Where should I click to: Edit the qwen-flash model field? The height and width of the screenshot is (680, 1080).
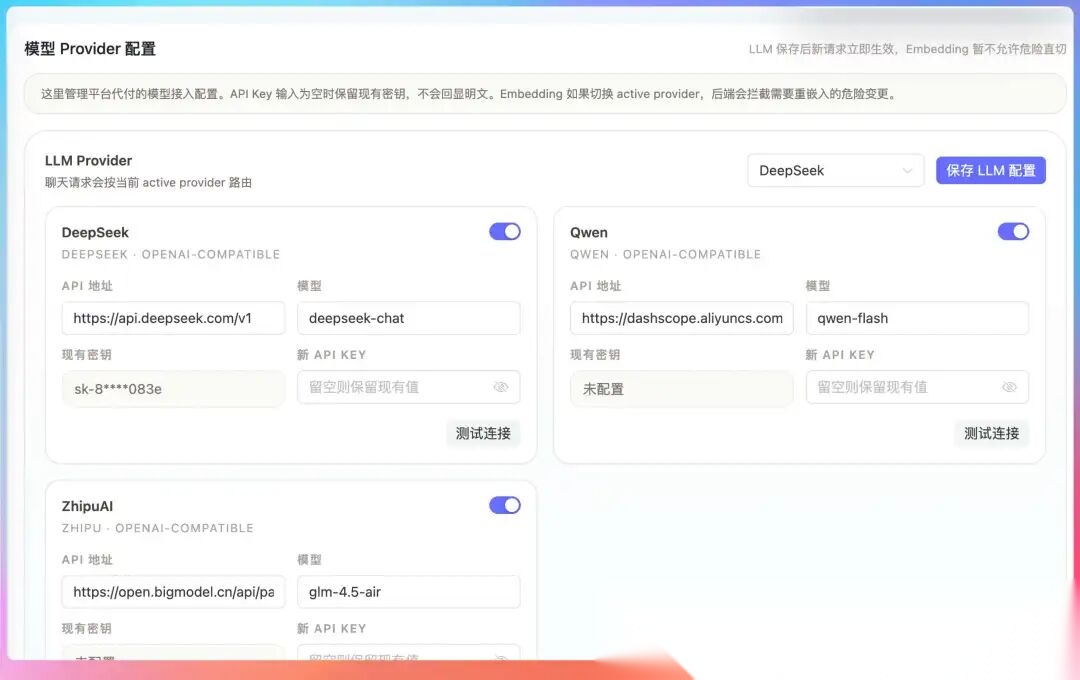[x=917, y=318]
